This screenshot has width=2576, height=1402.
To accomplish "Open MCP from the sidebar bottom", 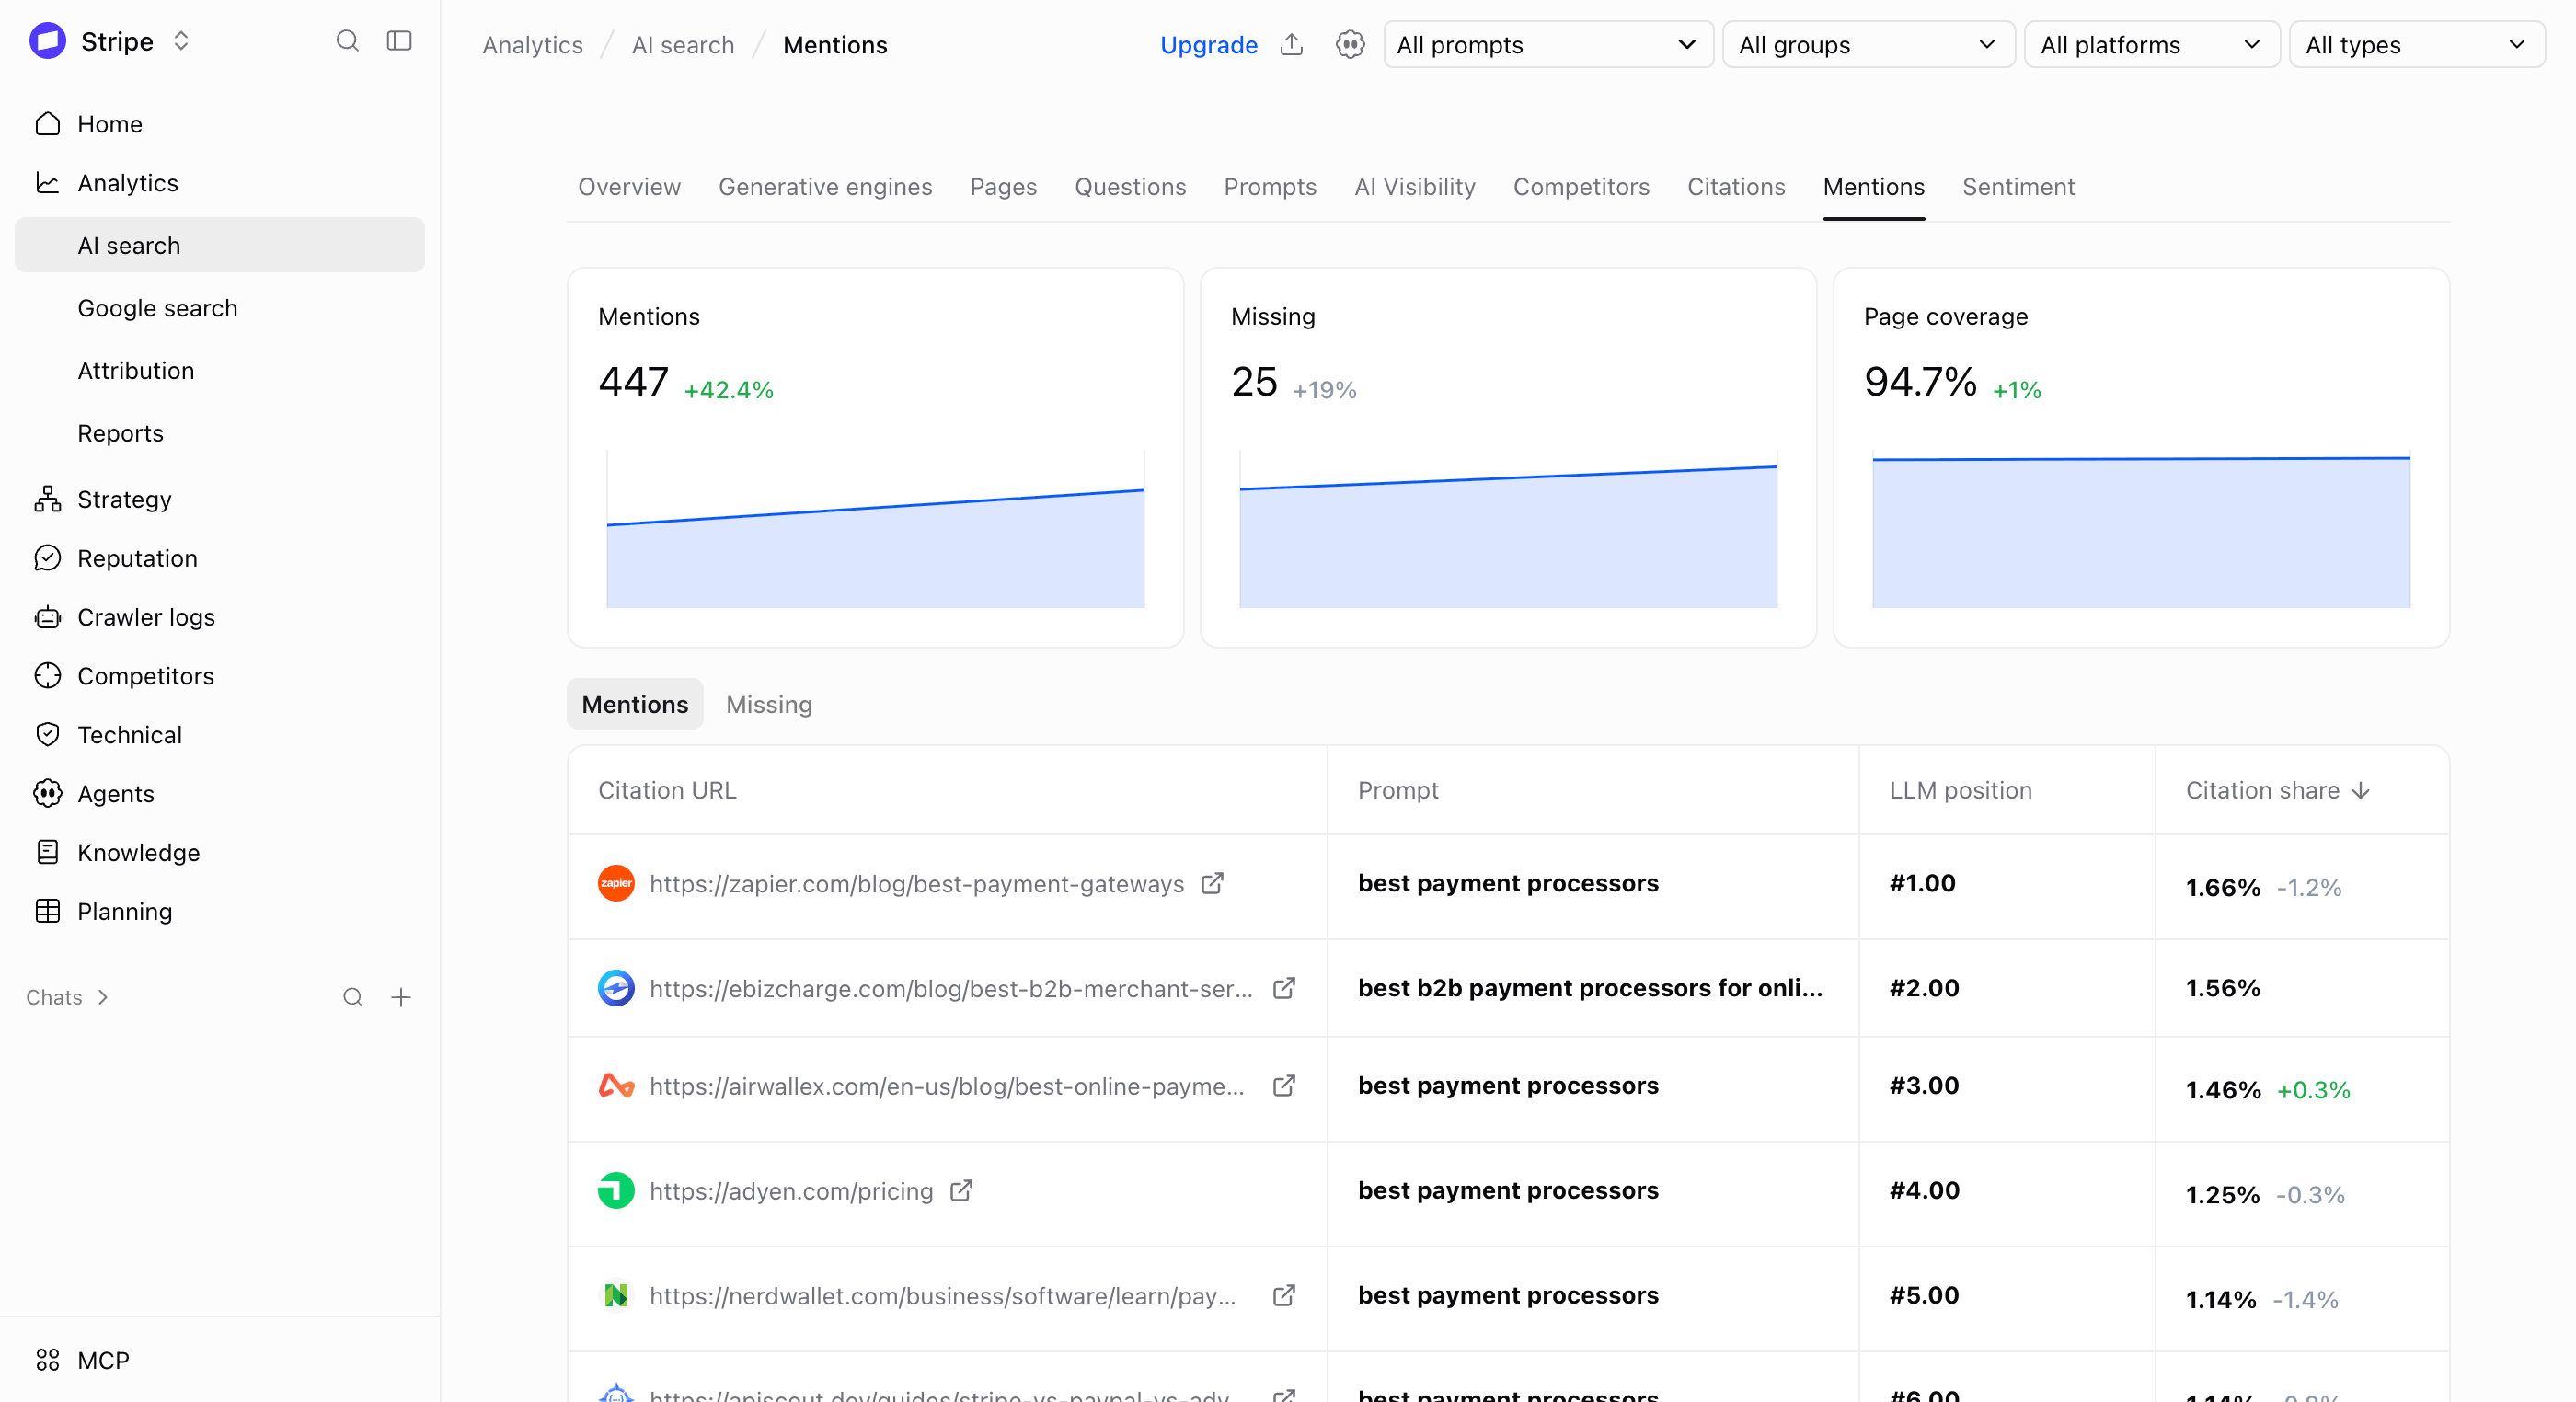I will pos(220,1360).
